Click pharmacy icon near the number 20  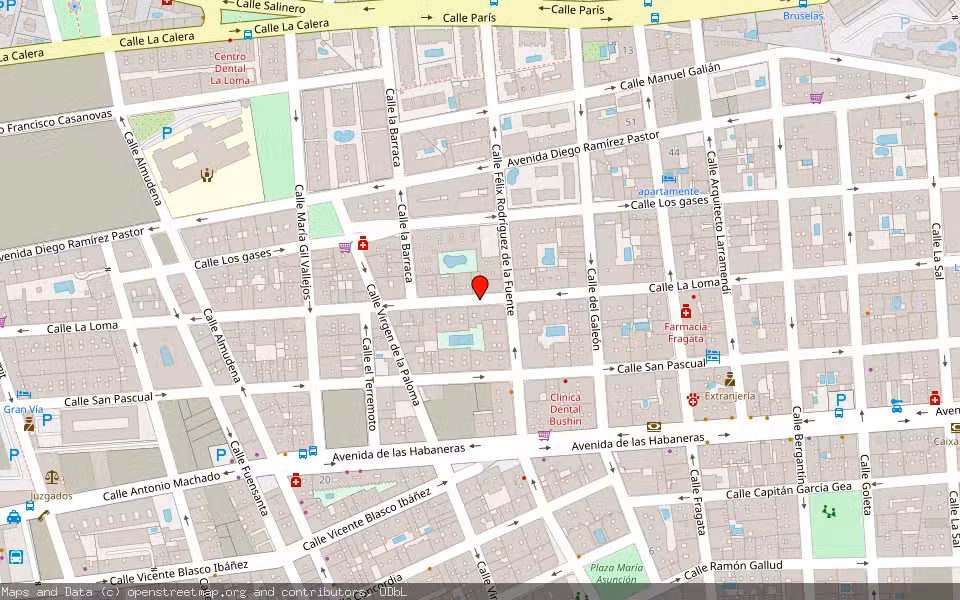point(296,480)
